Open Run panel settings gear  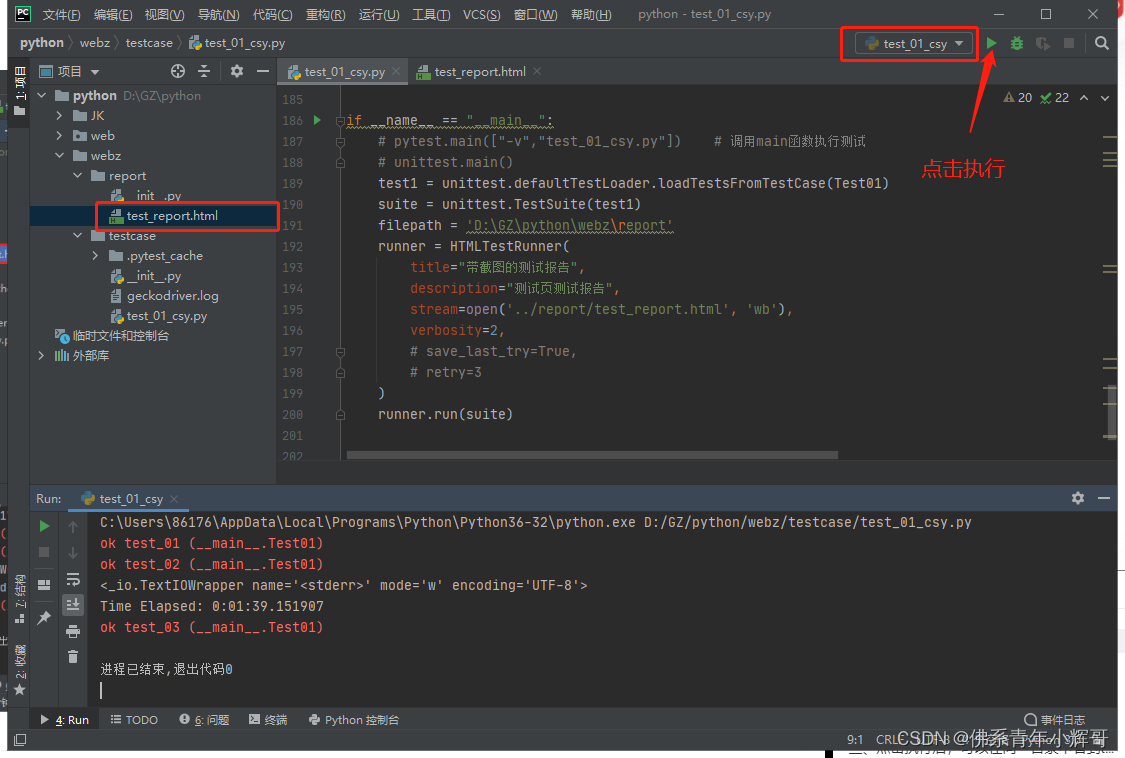1078,497
